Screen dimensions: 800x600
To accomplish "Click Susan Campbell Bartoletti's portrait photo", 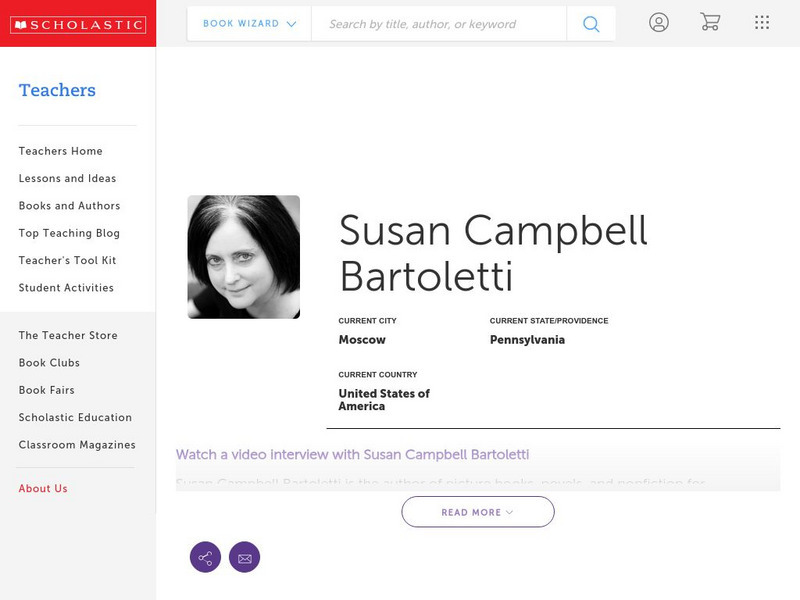I will point(244,257).
